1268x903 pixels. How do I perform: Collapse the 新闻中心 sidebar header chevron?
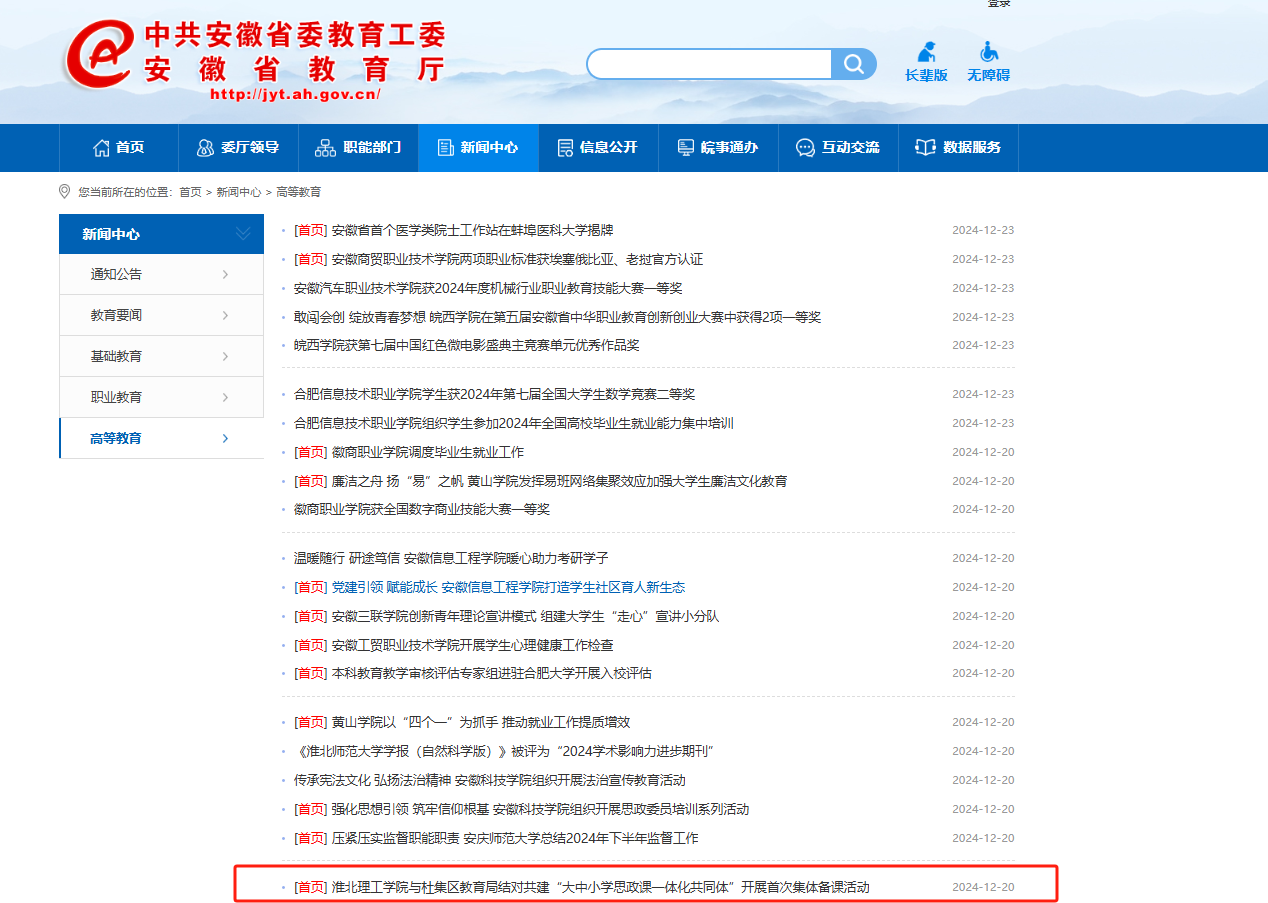tap(243, 234)
